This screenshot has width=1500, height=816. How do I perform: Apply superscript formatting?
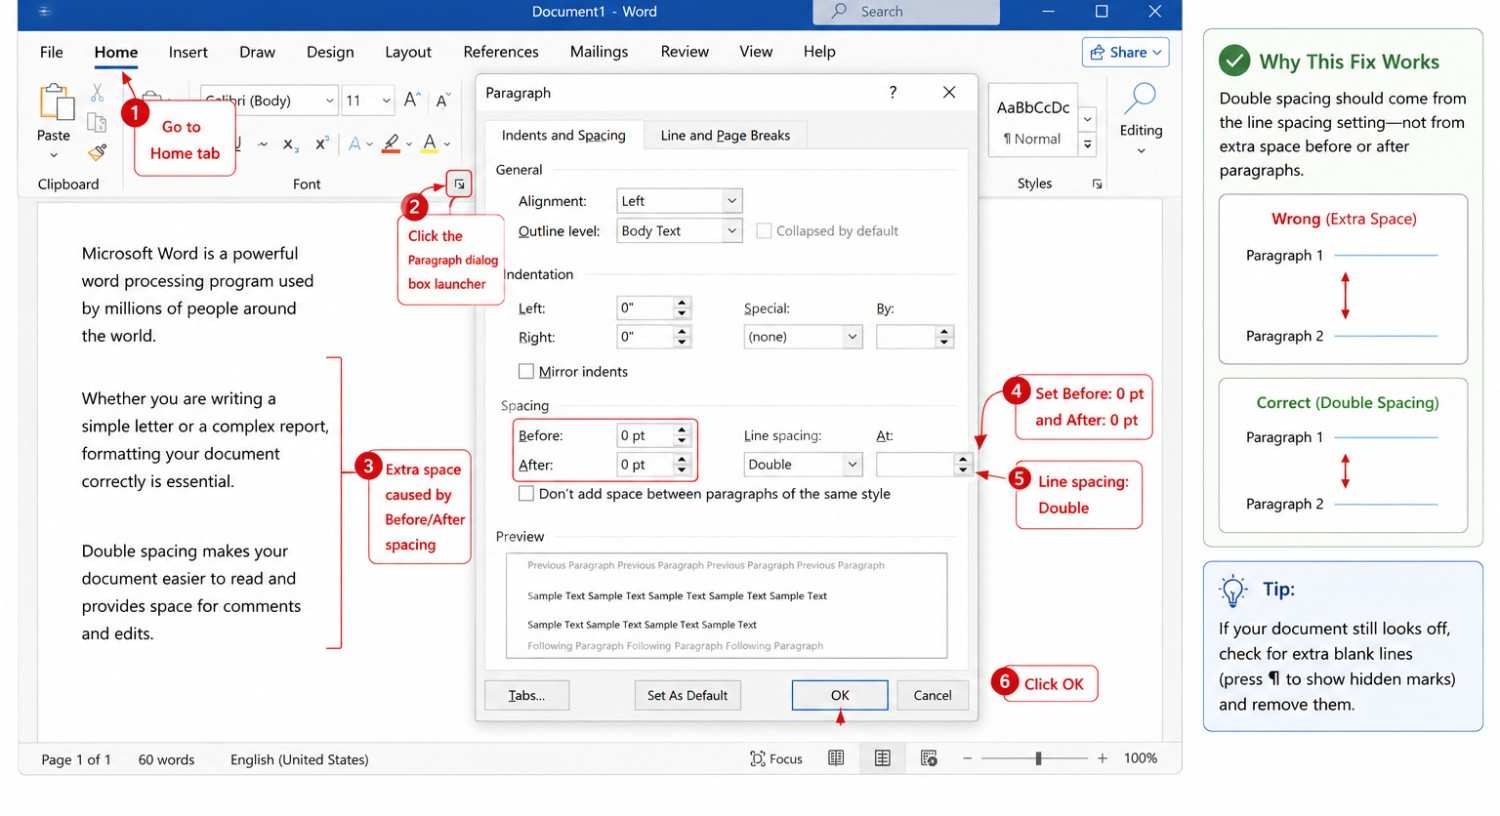click(322, 144)
